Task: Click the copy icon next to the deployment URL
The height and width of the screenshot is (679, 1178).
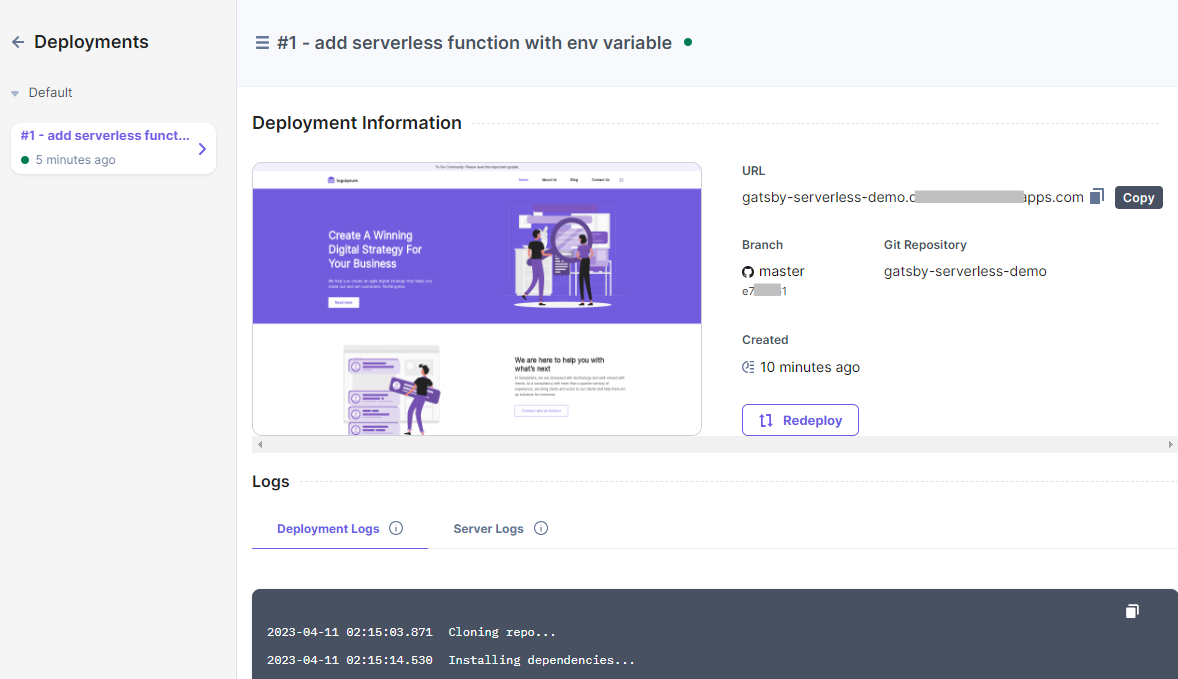Action: pyautogui.click(x=1096, y=196)
